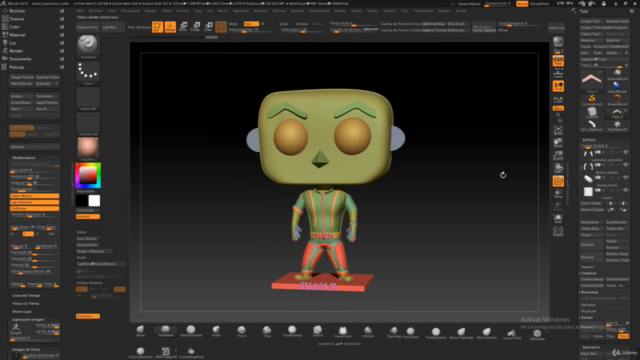Toggle the OnMouse option
Image resolution: width=640 pixels, height=360 pixels.
(x=34, y=209)
